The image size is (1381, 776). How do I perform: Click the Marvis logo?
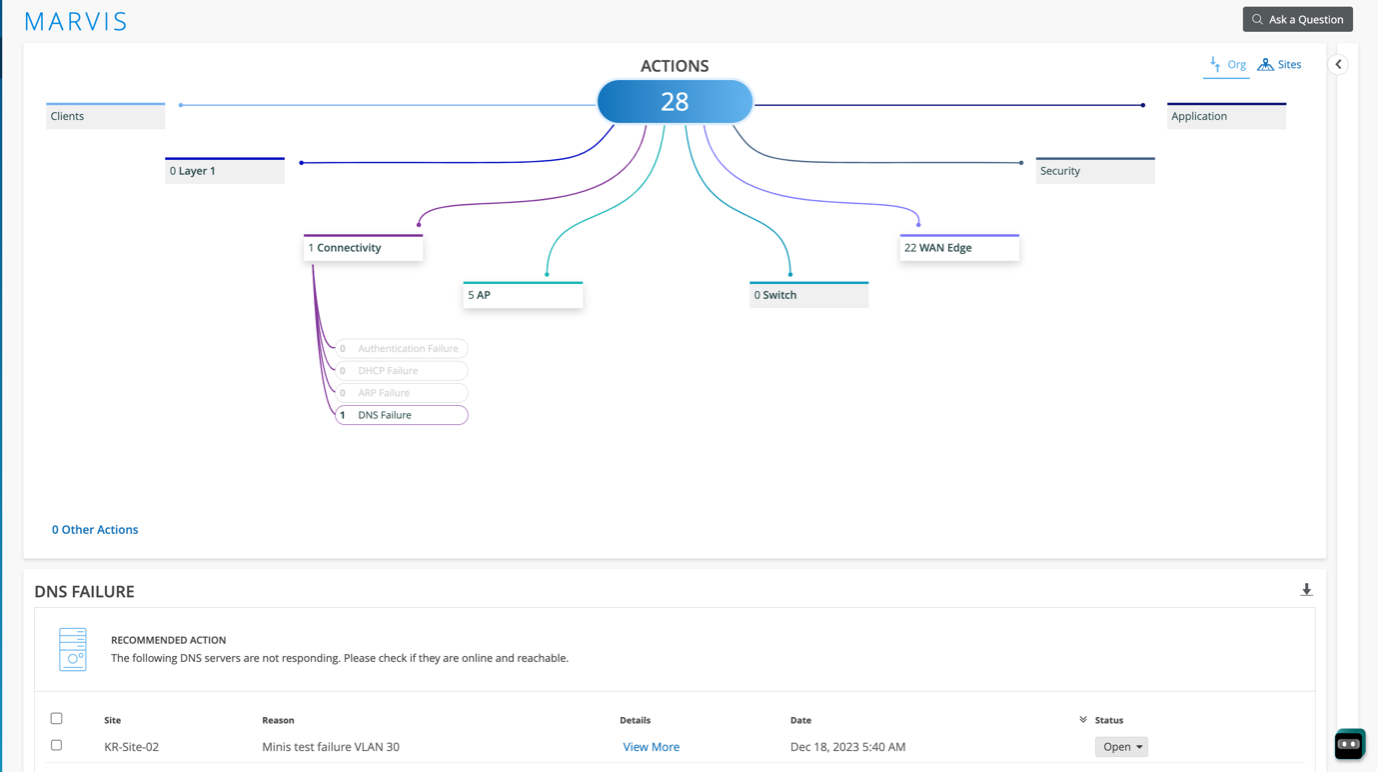tap(76, 21)
